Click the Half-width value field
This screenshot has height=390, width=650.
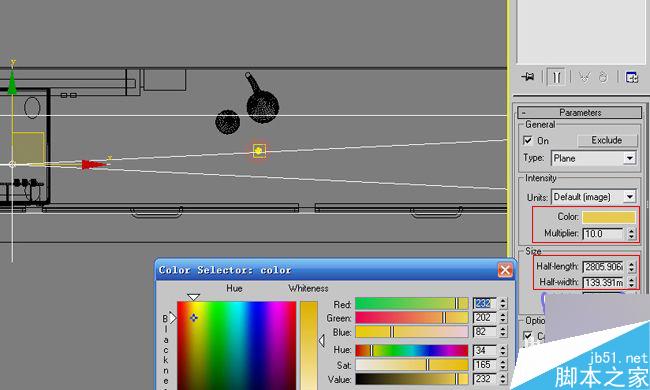(604, 282)
